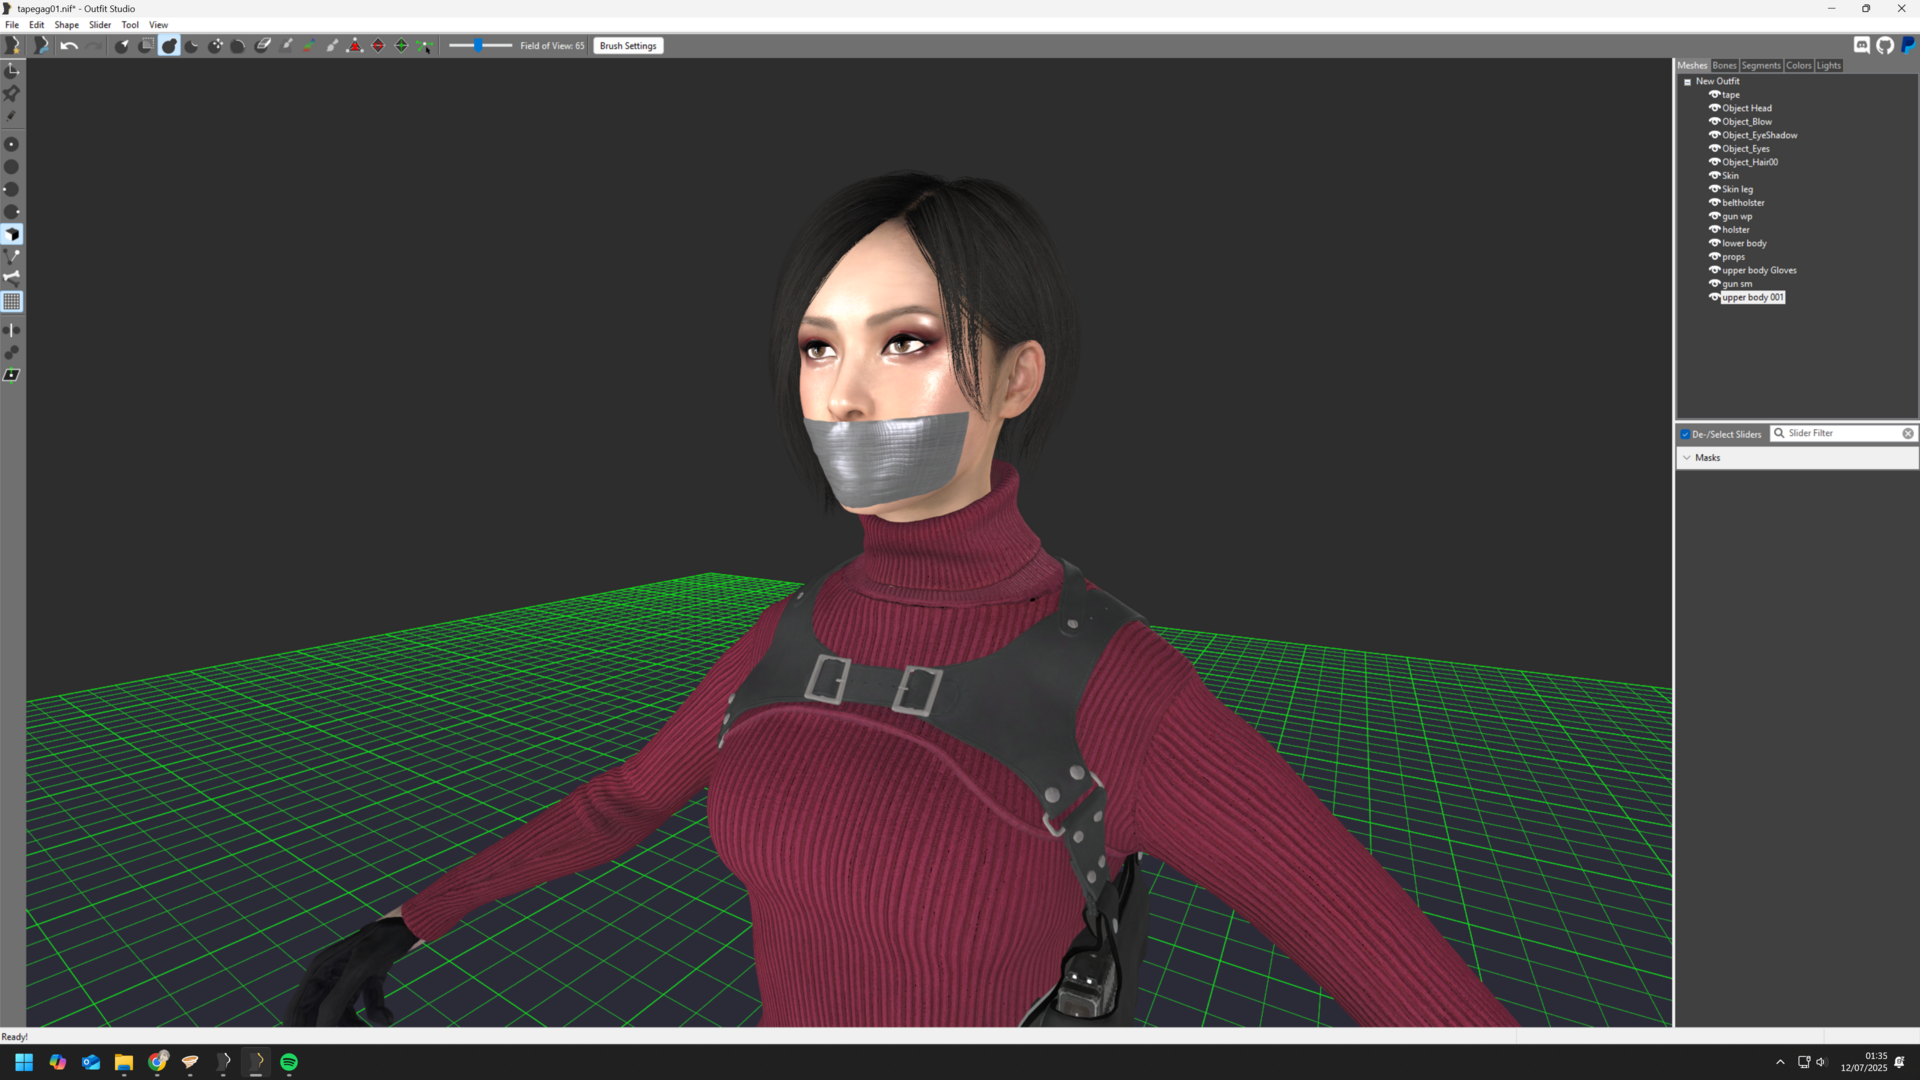Toggle the highlighted wireframe grid icon
Screen dimensions: 1920x1080
pyautogui.click(x=12, y=302)
